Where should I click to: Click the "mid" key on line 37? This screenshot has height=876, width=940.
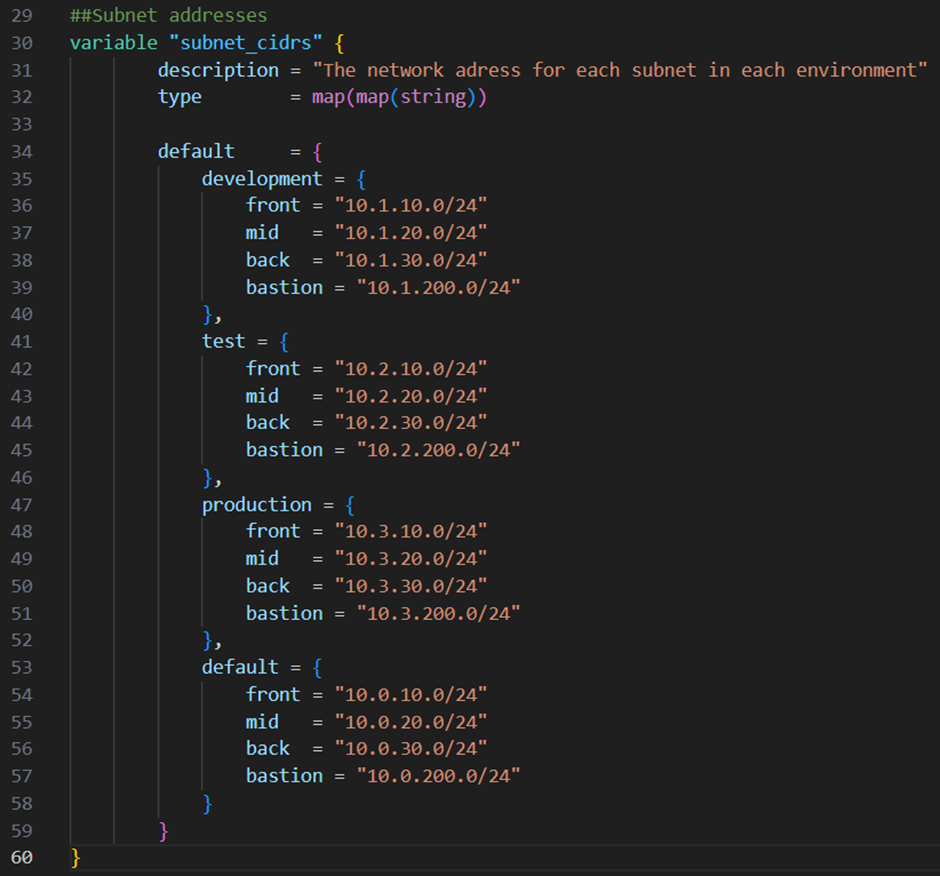point(262,233)
